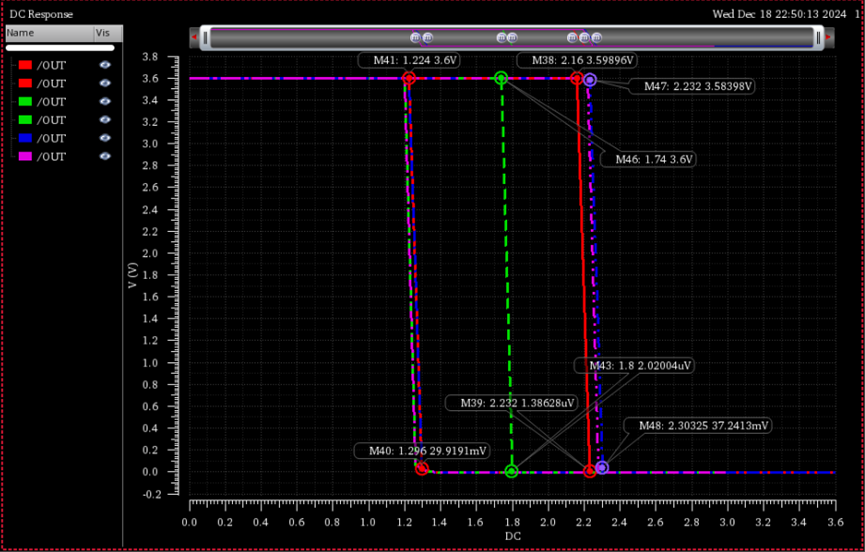Toggle visibility of the blue /OUT trace
The height and width of the screenshot is (552, 865).
pyautogui.click(x=105, y=138)
